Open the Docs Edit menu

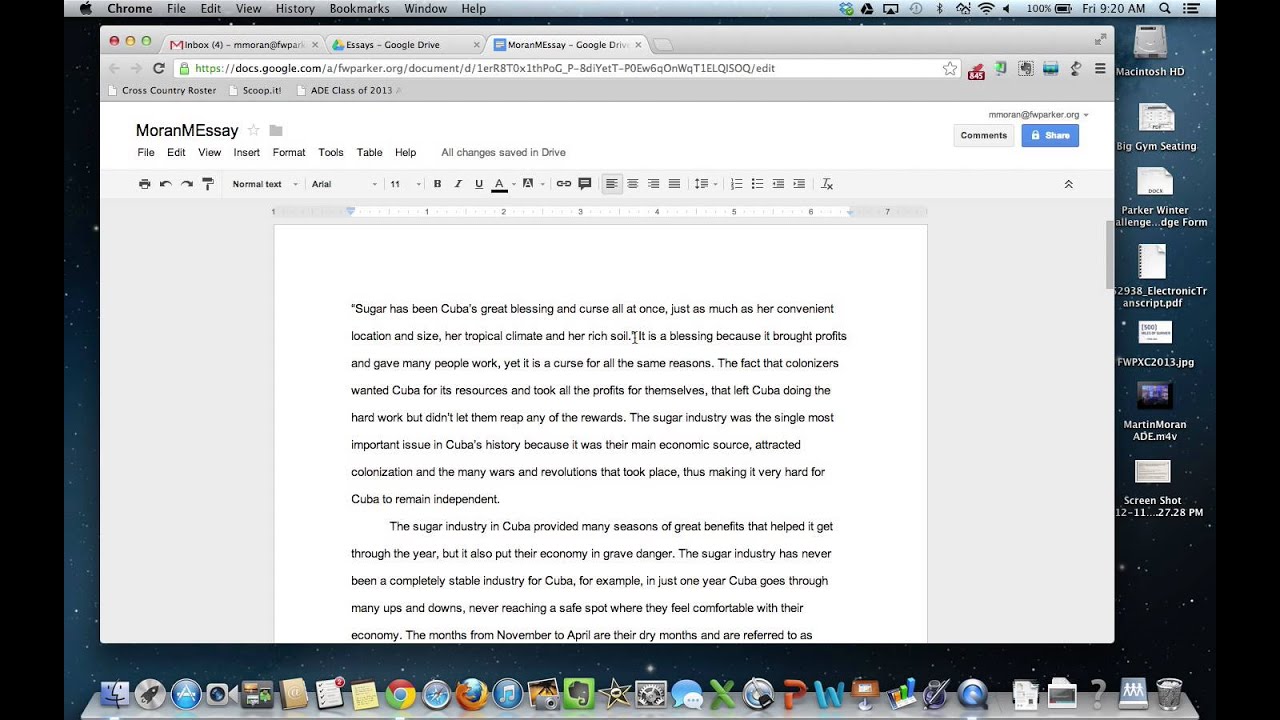(x=176, y=153)
